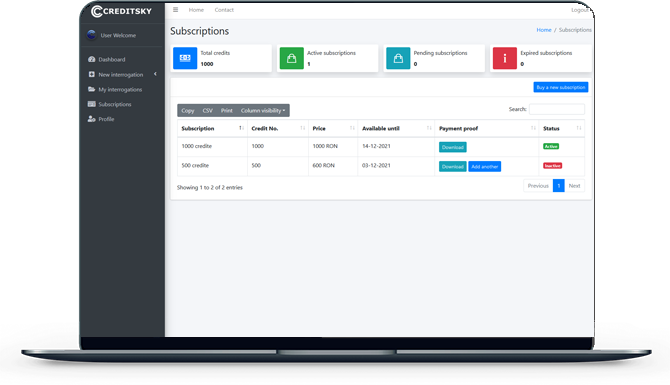
Task: Sort by Price column arrows
Action: pos(352,128)
